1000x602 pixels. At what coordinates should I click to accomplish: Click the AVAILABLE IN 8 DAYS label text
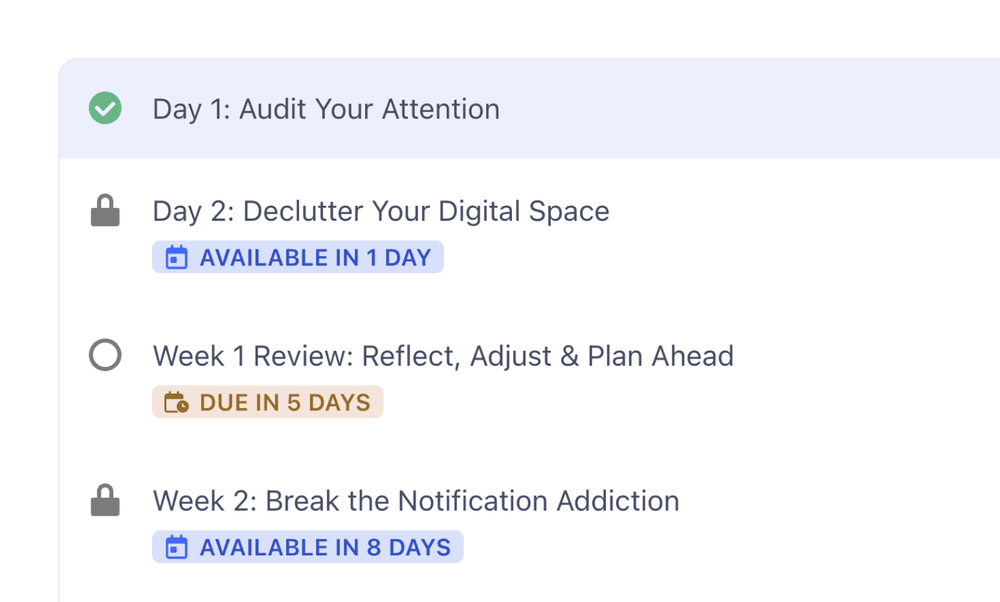[325, 548]
